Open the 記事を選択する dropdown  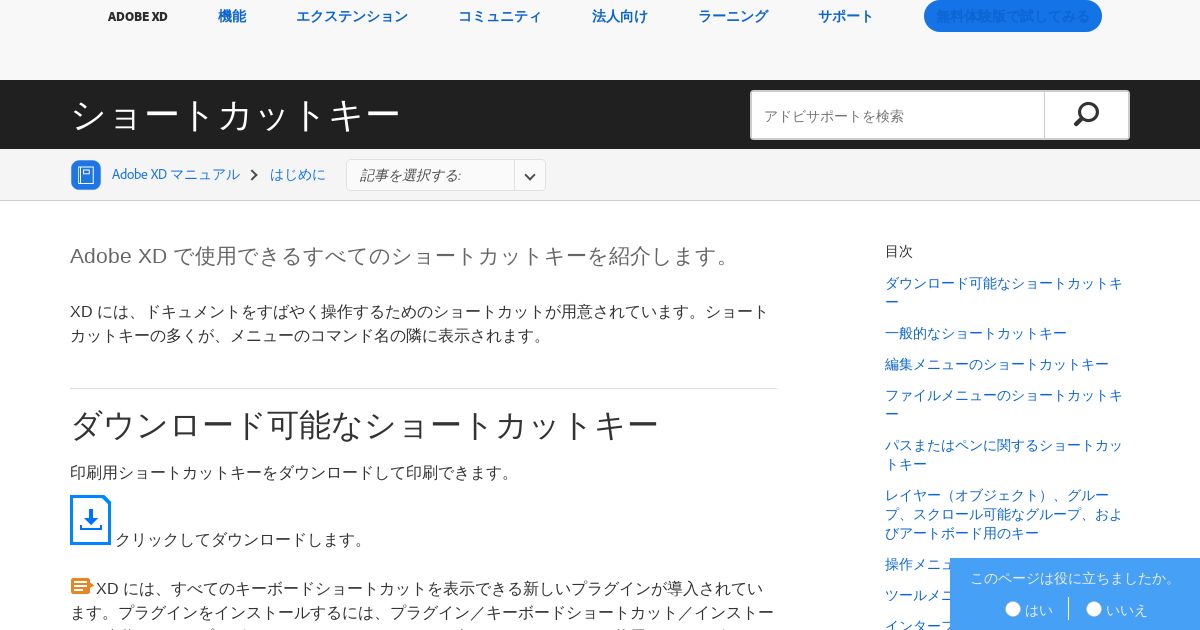pos(446,175)
